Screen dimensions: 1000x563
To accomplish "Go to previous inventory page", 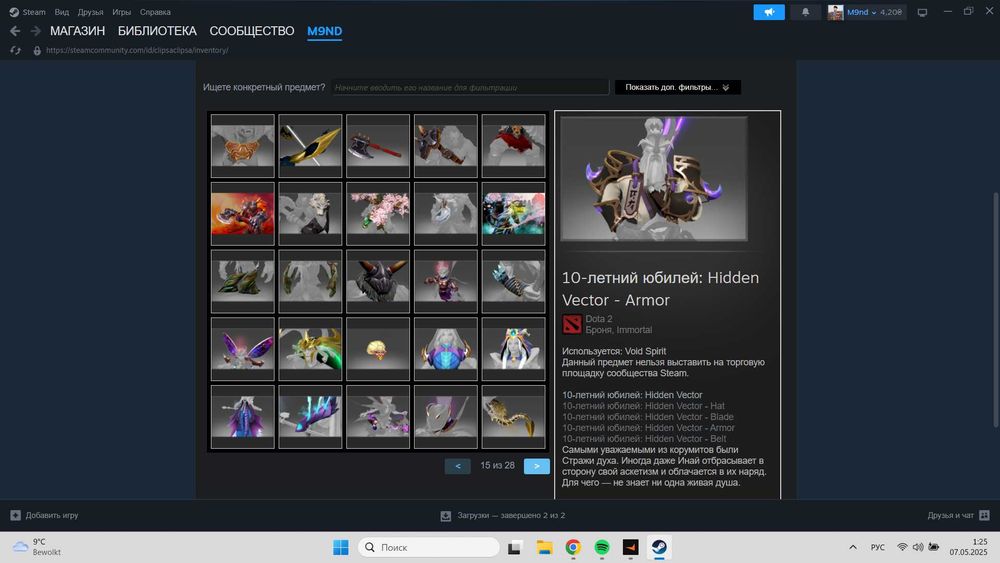I will (x=457, y=466).
